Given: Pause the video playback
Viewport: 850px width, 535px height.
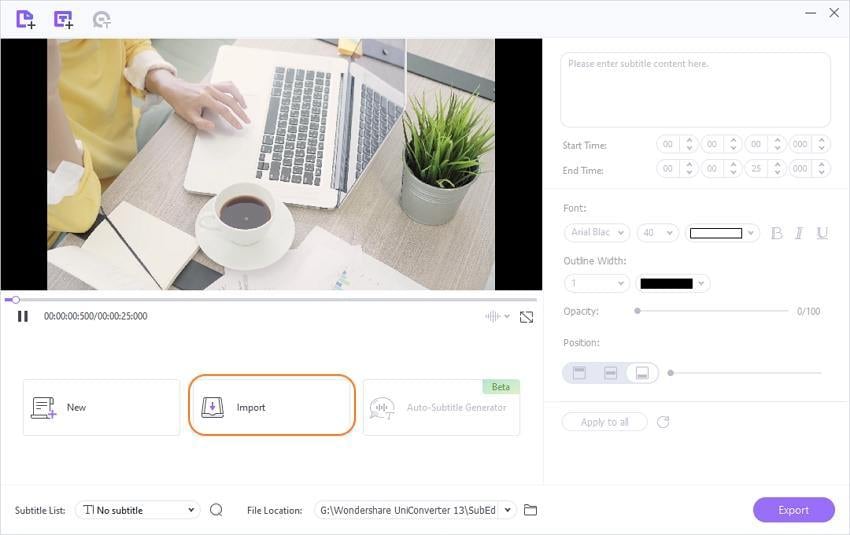Looking at the screenshot, I should coord(23,316).
